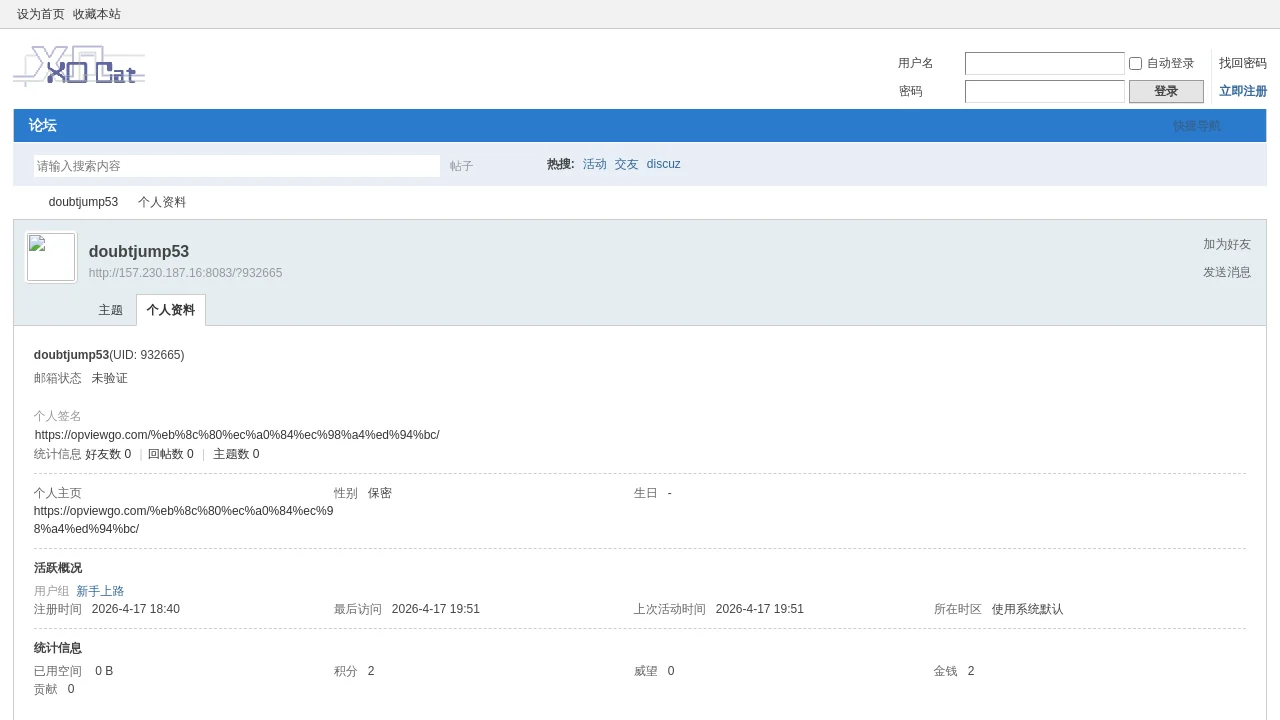Click 设为首页 in the top bar
Image resolution: width=1280 pixels, height=720 pixels.
coord(41,14)
